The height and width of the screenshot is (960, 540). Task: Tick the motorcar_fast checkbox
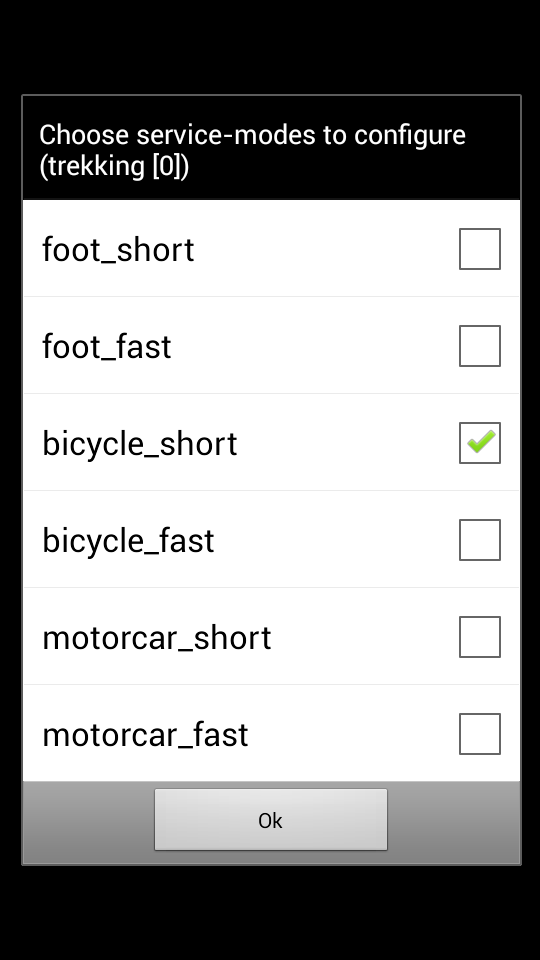click(x=480, y=734)
